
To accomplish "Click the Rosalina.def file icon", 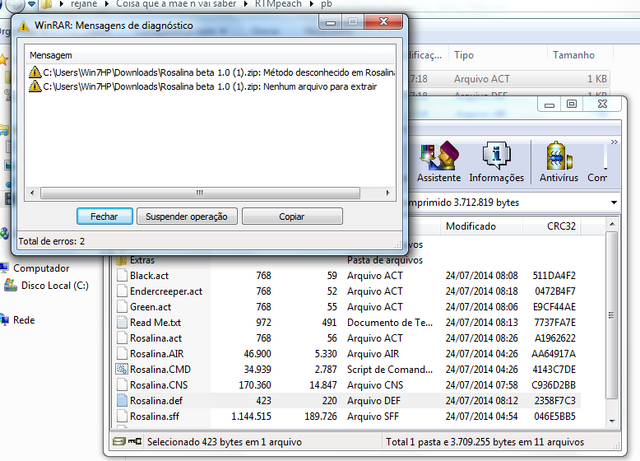I will point(122,401).
